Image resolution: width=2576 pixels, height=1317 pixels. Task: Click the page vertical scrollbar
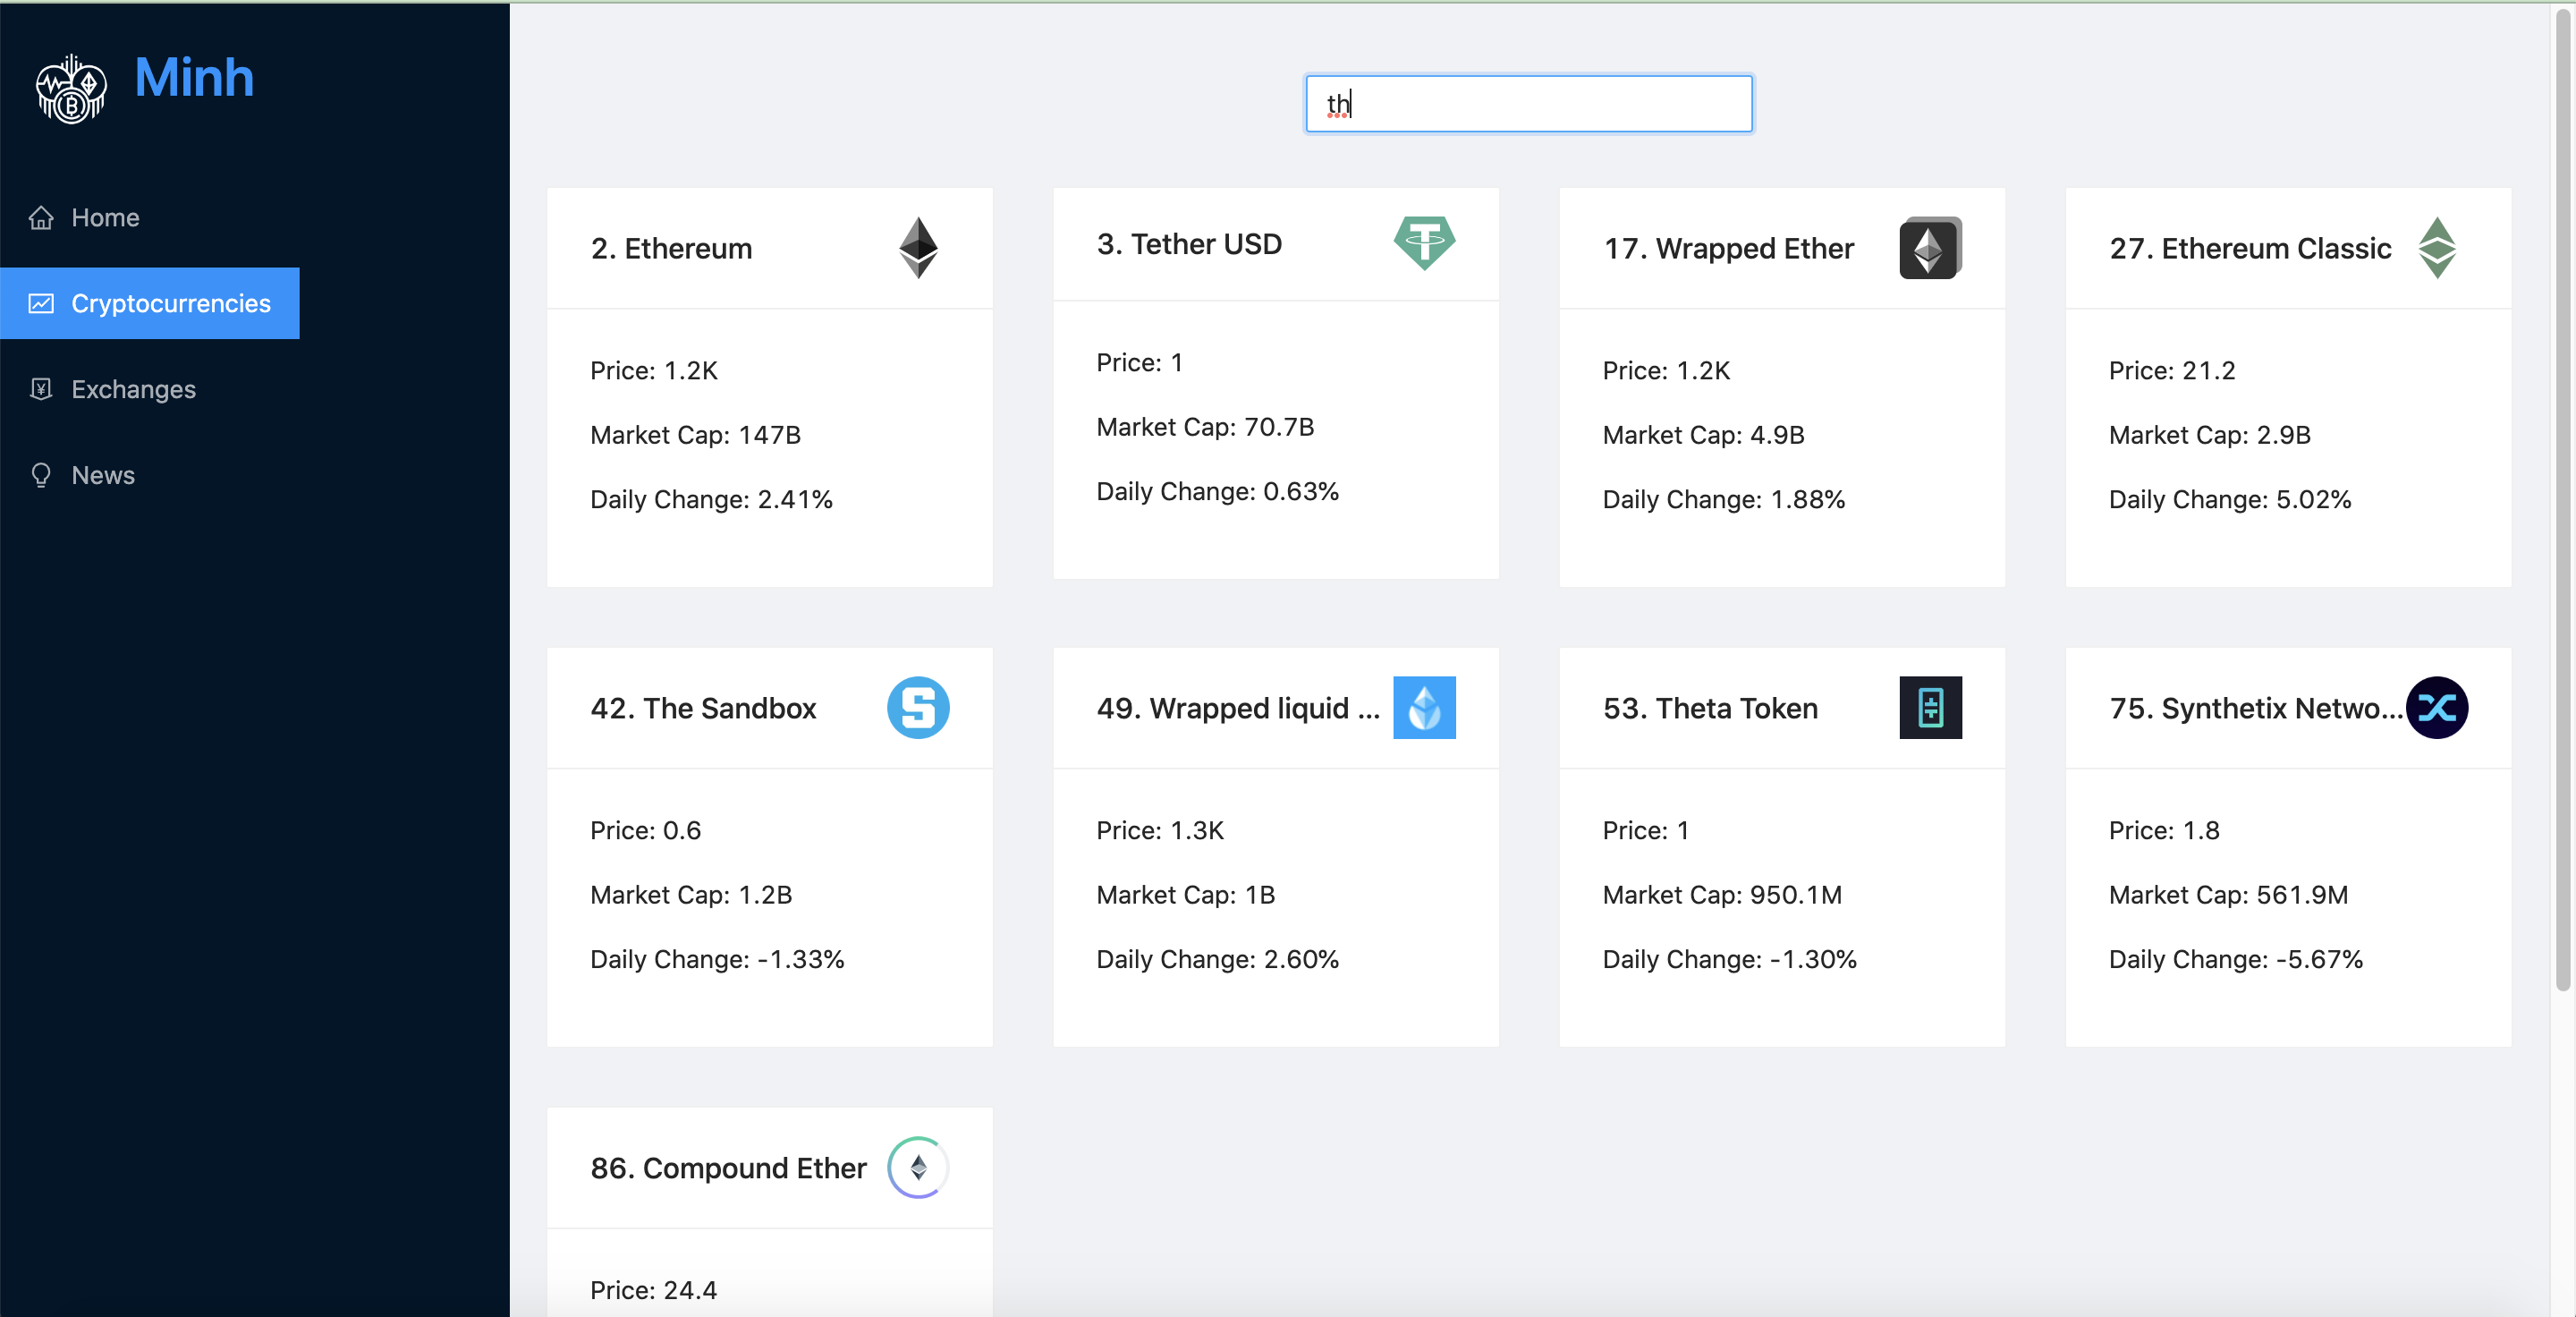2561,500
